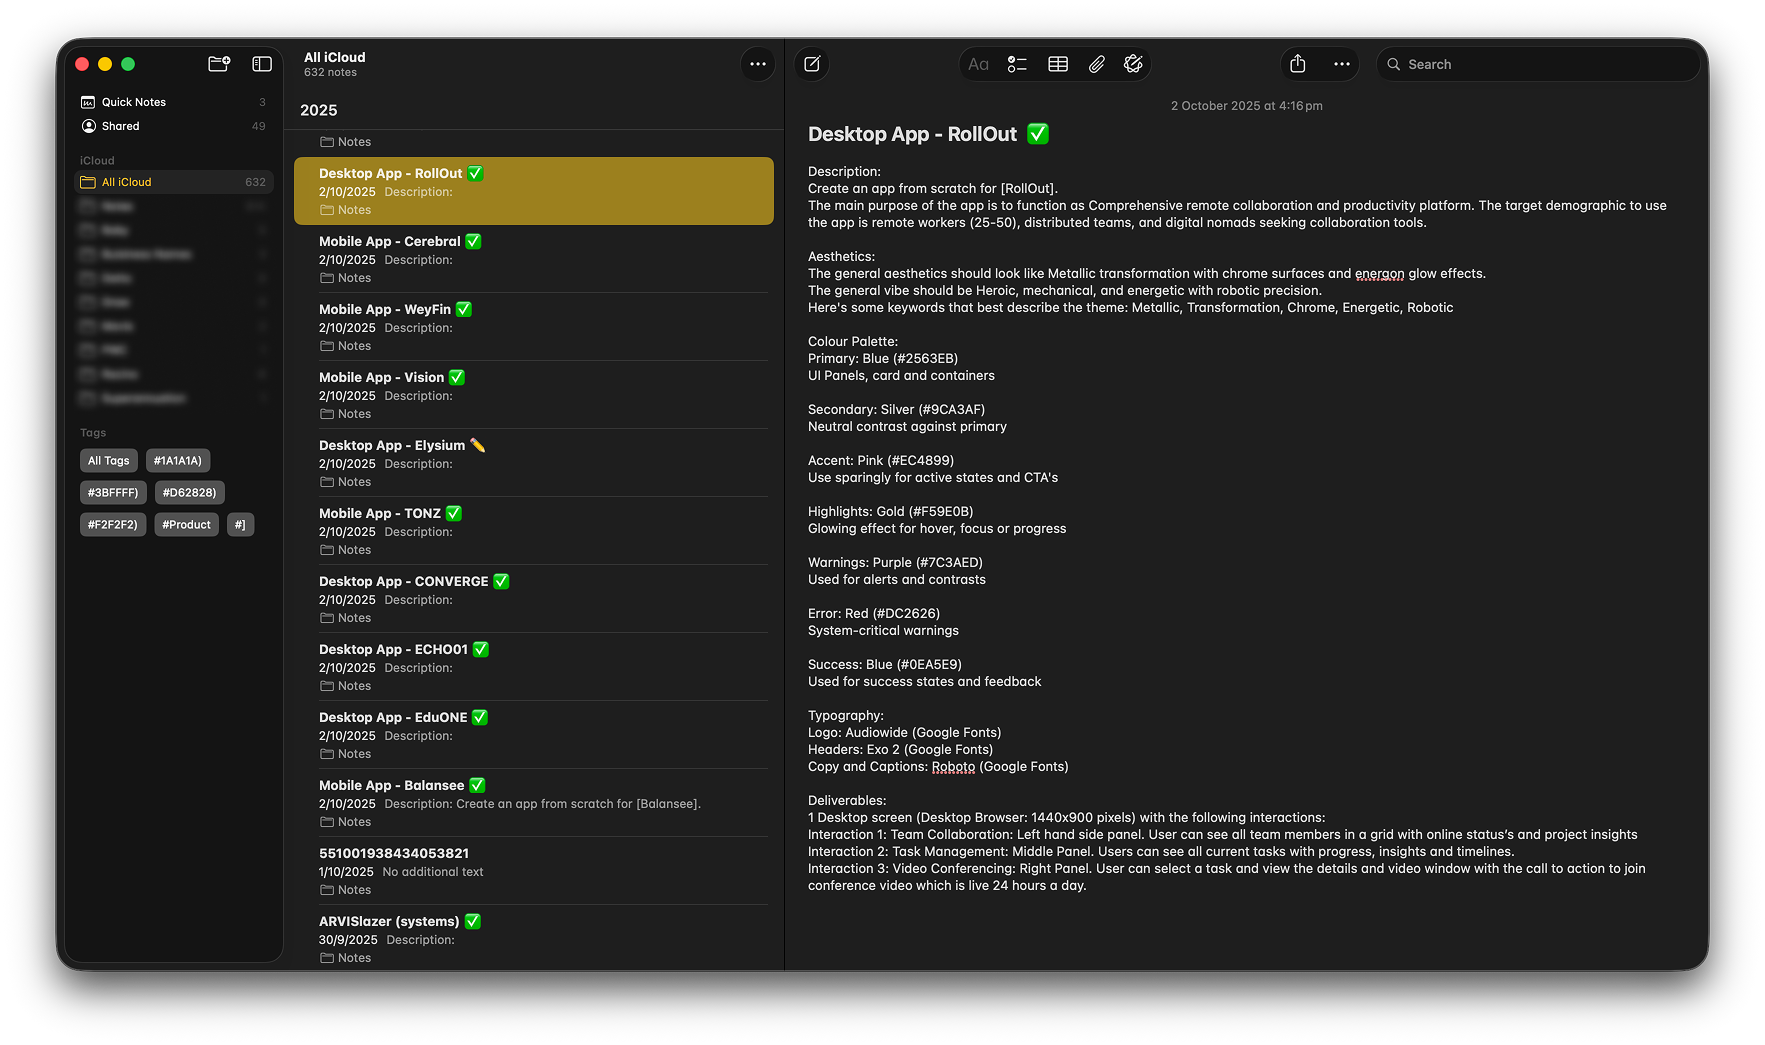Open the writing tools toolbar icon
The width and height of the screenshot is (1765, 1045).
(x=1133, y=64)
